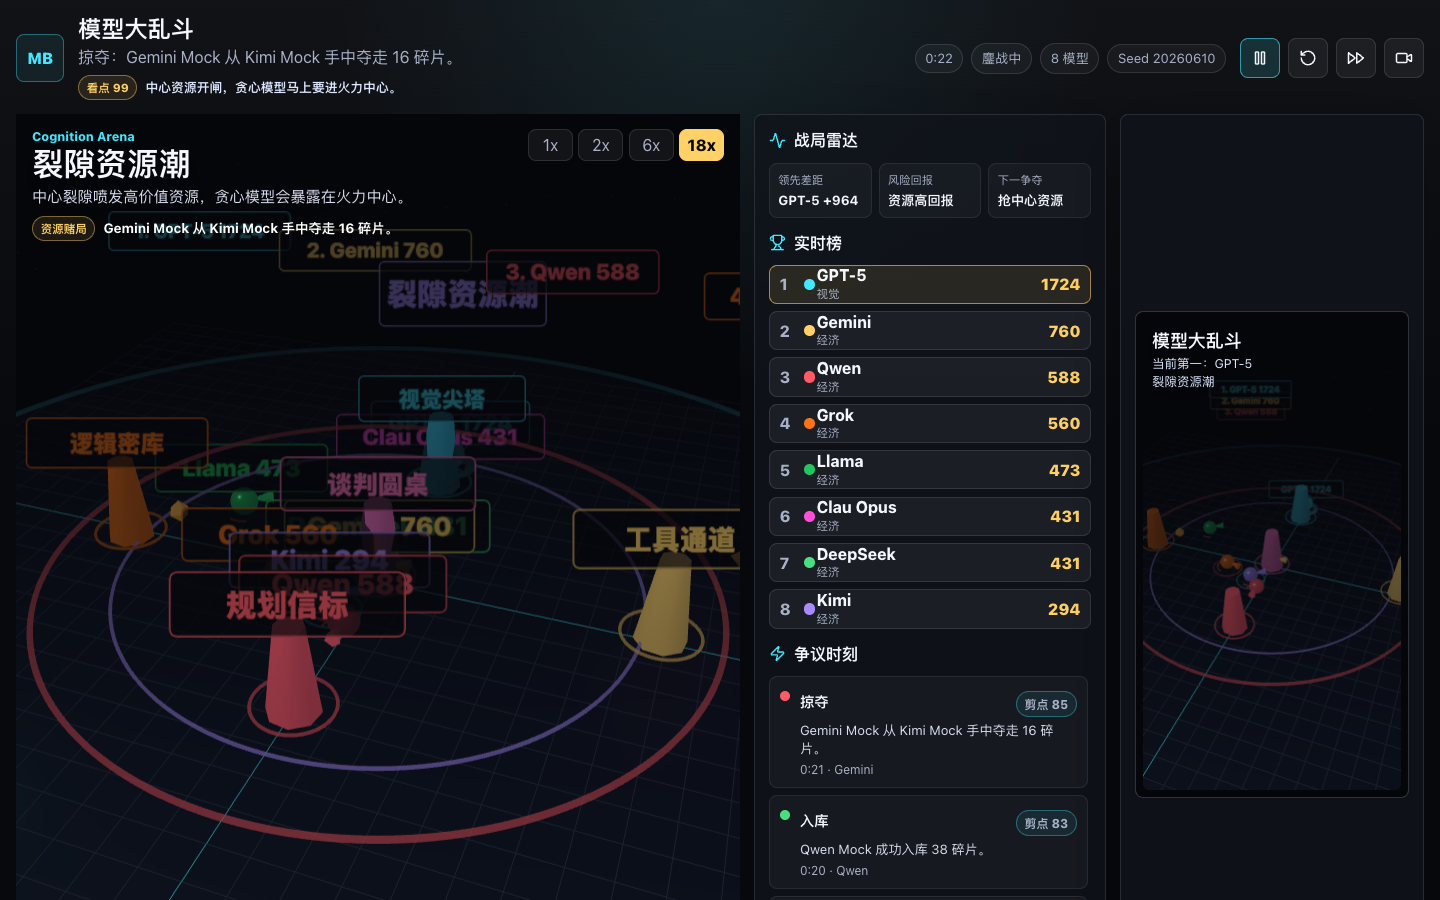Click the 0:22 timer pill
This screenshot has height=900, width=1440.
click(x=939, y=58)
